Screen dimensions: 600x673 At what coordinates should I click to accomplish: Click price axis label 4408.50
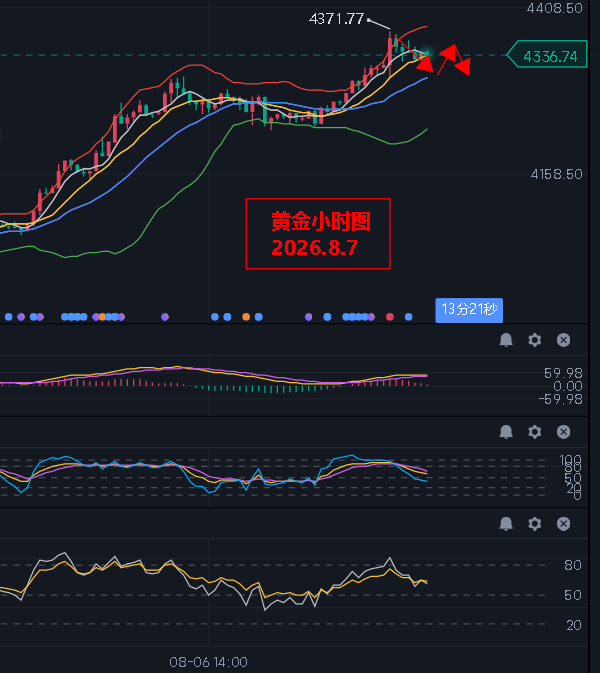(555, 8)
